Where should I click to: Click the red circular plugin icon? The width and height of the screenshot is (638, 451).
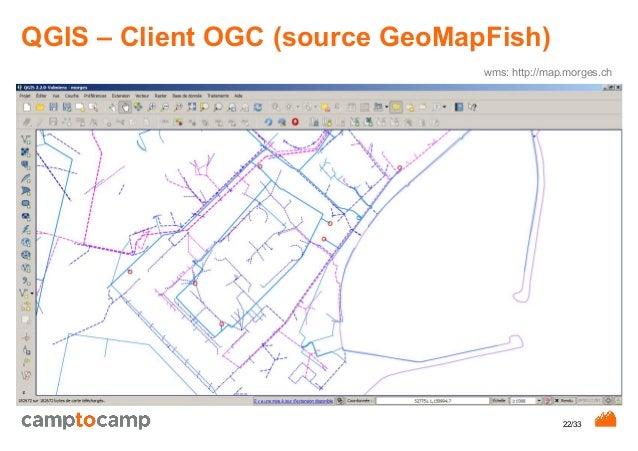[x=295, y=122]
